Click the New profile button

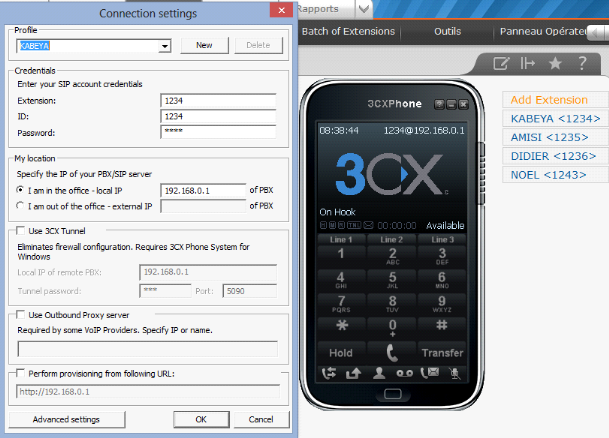point(204,45)
